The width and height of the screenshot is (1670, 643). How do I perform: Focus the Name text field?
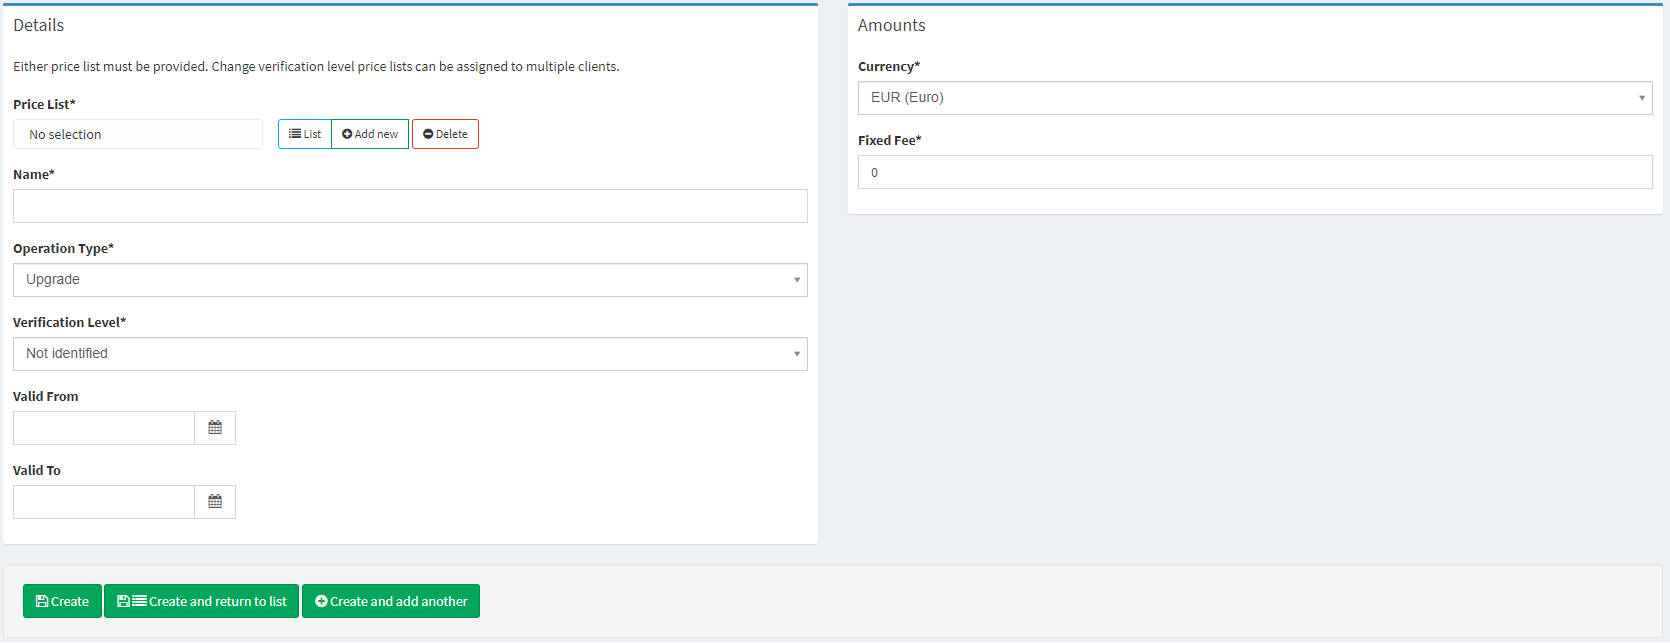(x=410, y=206)
